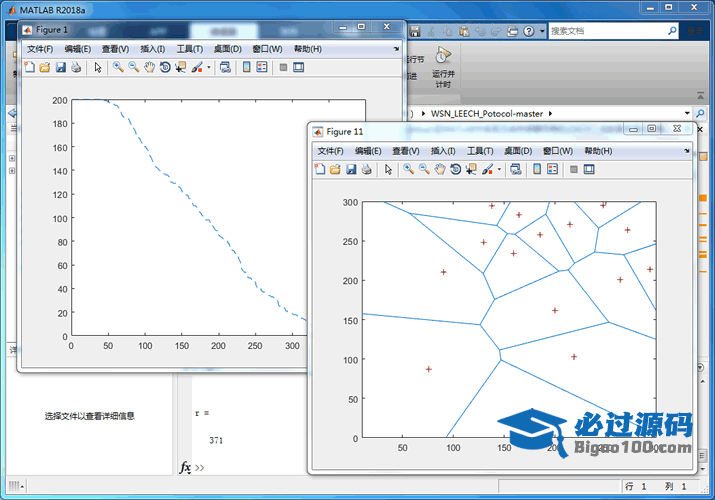The image size is (715, 500).
Task: Select Brush data tool in Figure 1
Action: pos(197,67)
